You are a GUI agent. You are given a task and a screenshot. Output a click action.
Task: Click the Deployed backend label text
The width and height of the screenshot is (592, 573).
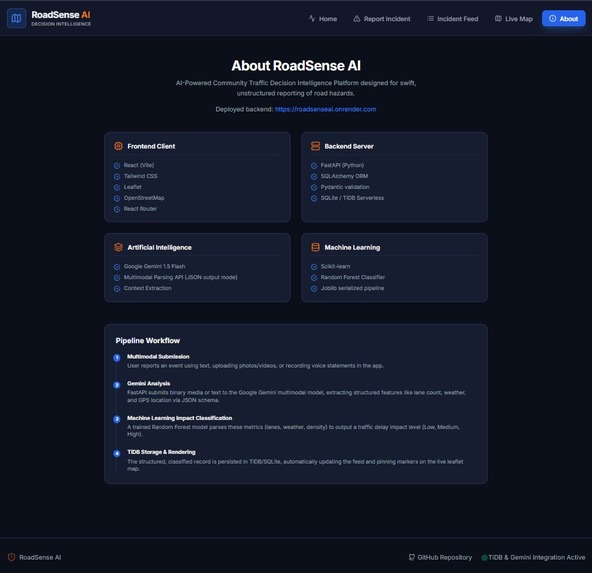click(x=244, y=109)
